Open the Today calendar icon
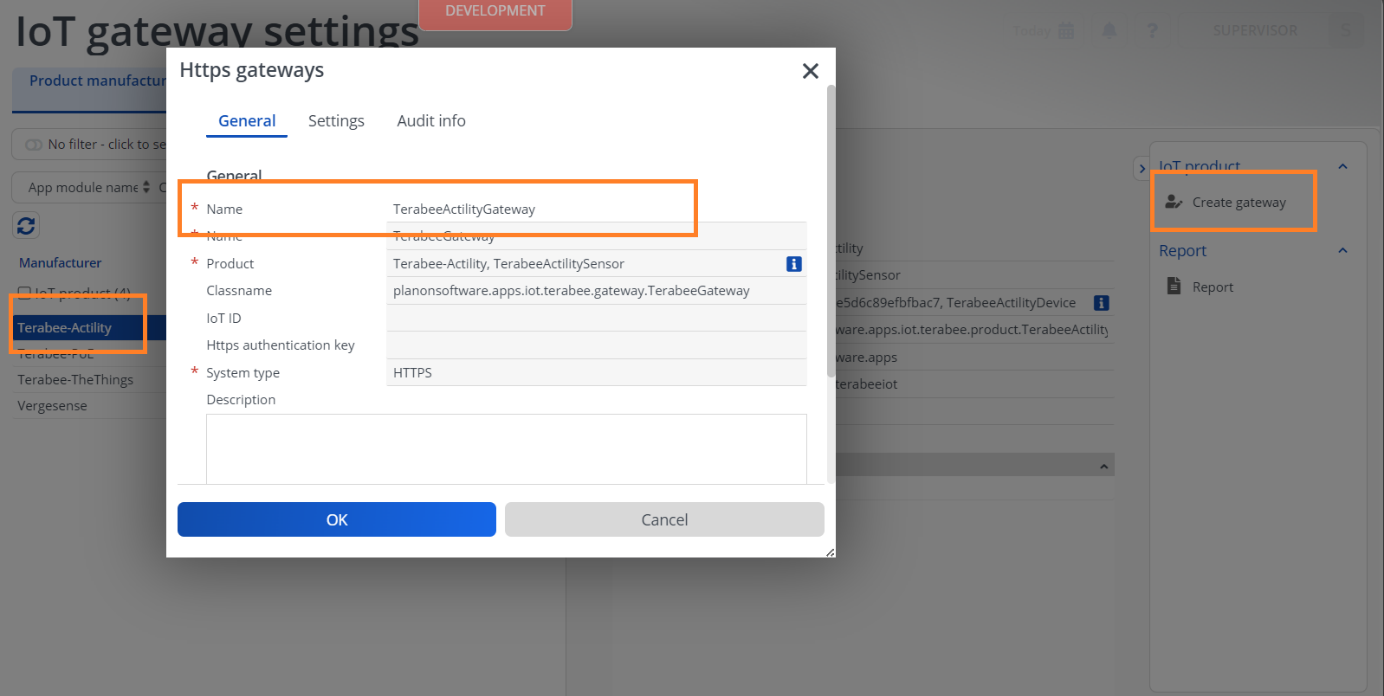 point(1066,31)
